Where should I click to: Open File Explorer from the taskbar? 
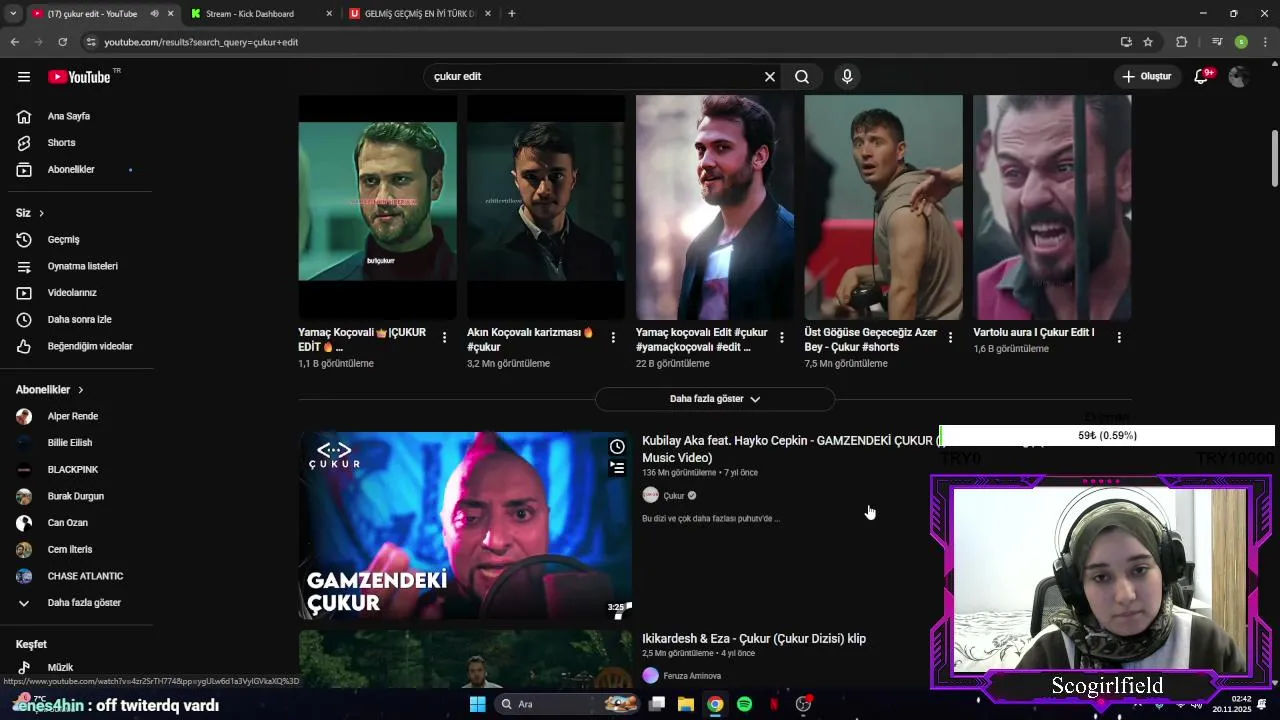pyautogui.click(x=686, y=704)
